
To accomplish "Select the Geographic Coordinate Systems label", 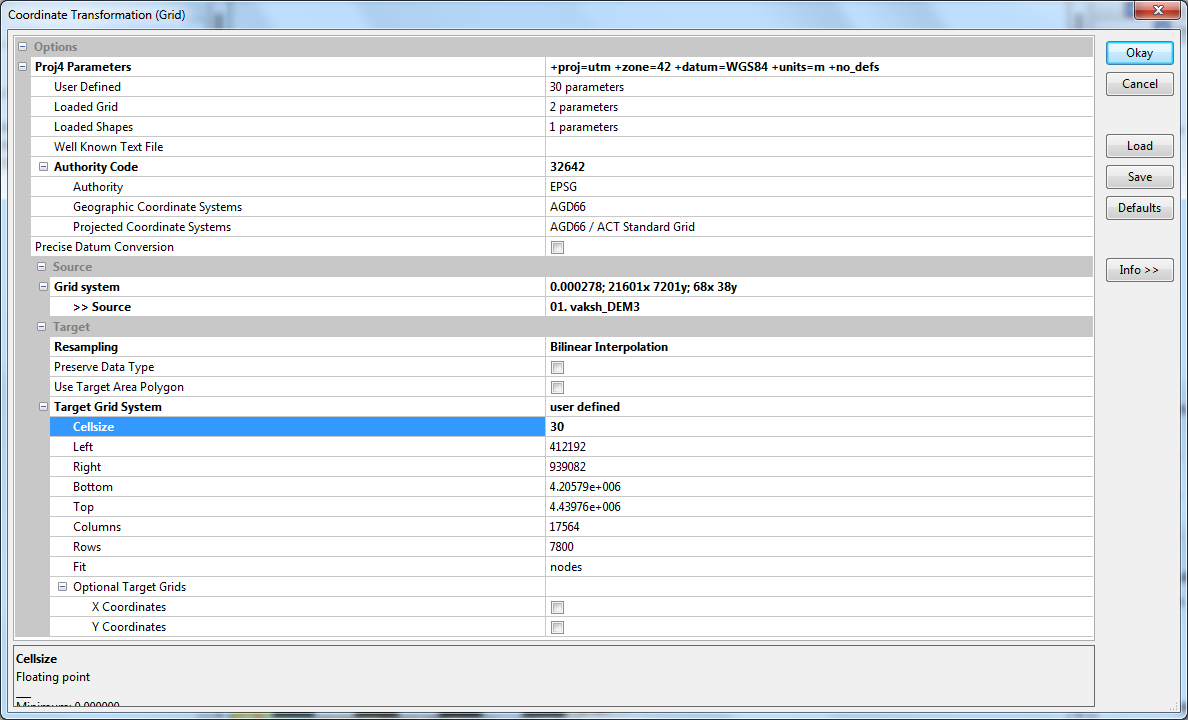I will pos(158,207).
